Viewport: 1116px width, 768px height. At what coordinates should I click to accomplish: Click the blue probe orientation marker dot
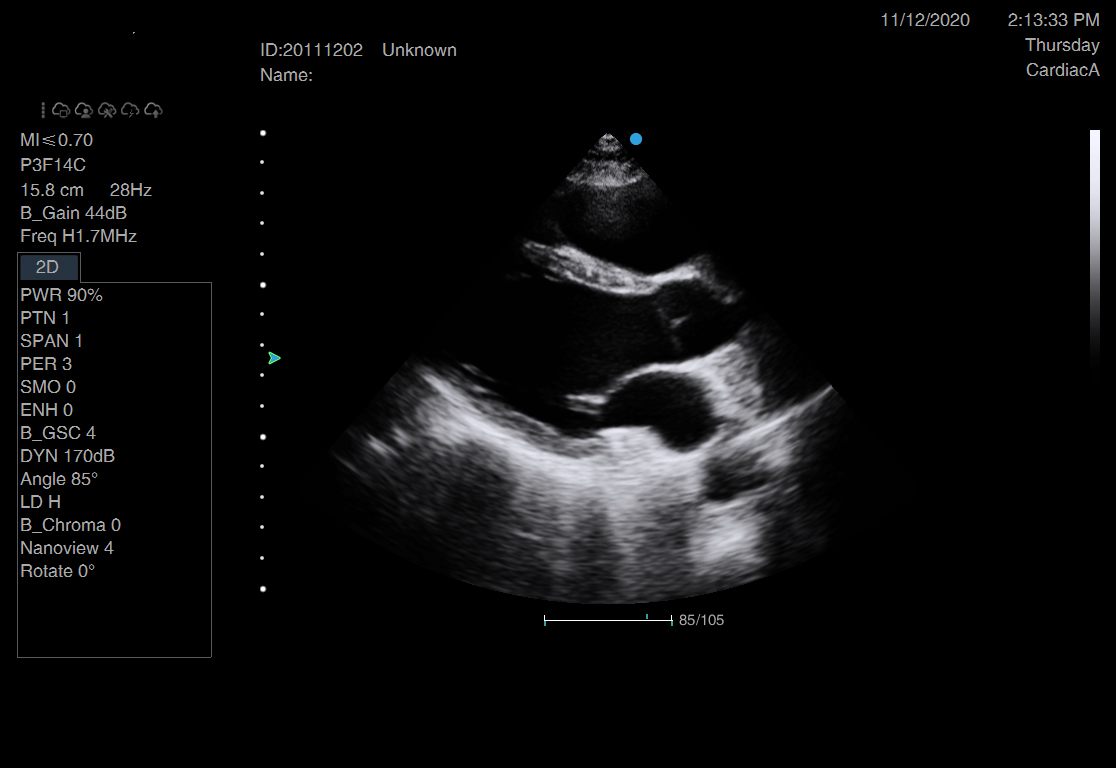tap(636, 139)
